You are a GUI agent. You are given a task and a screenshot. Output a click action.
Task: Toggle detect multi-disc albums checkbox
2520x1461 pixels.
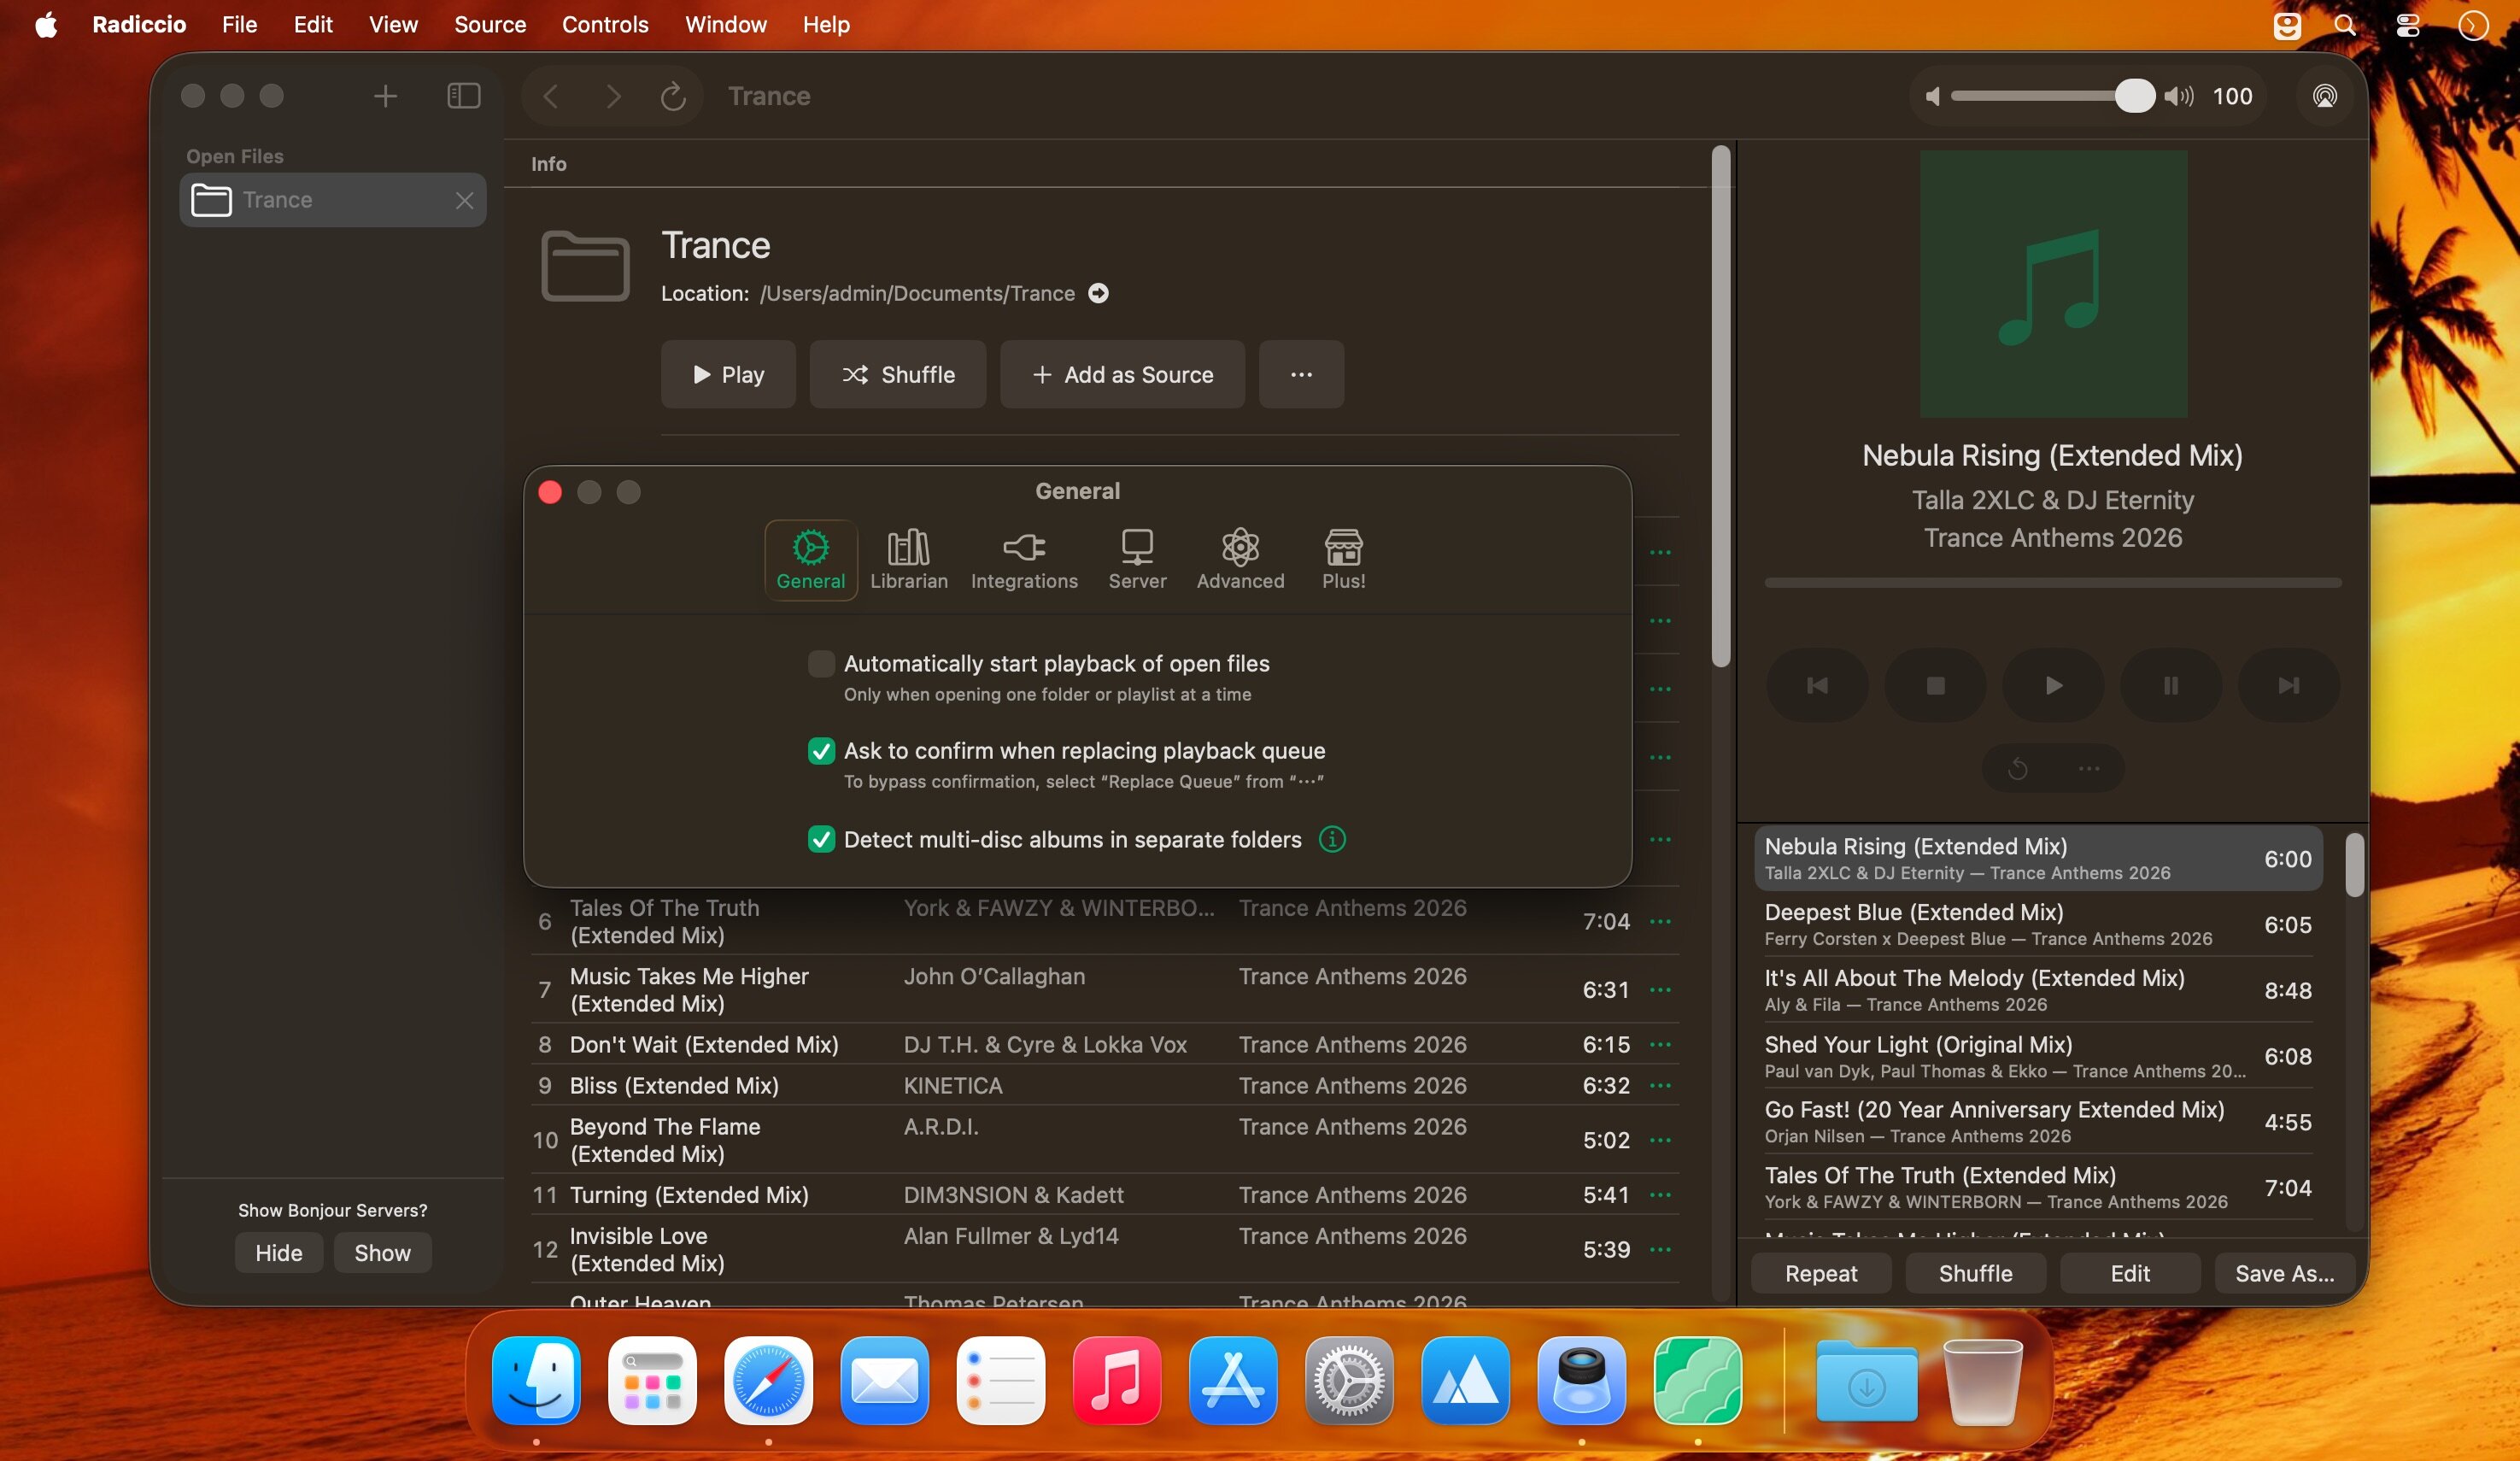pos(821,839)
